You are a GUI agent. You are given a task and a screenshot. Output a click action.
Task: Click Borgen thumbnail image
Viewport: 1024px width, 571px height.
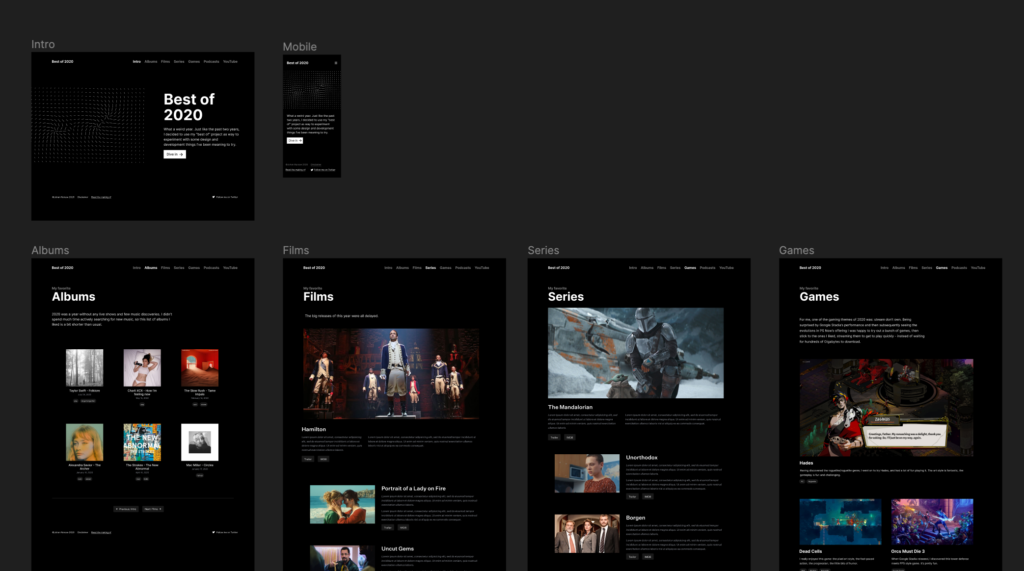pyautogui.click(x=587, y=533)
